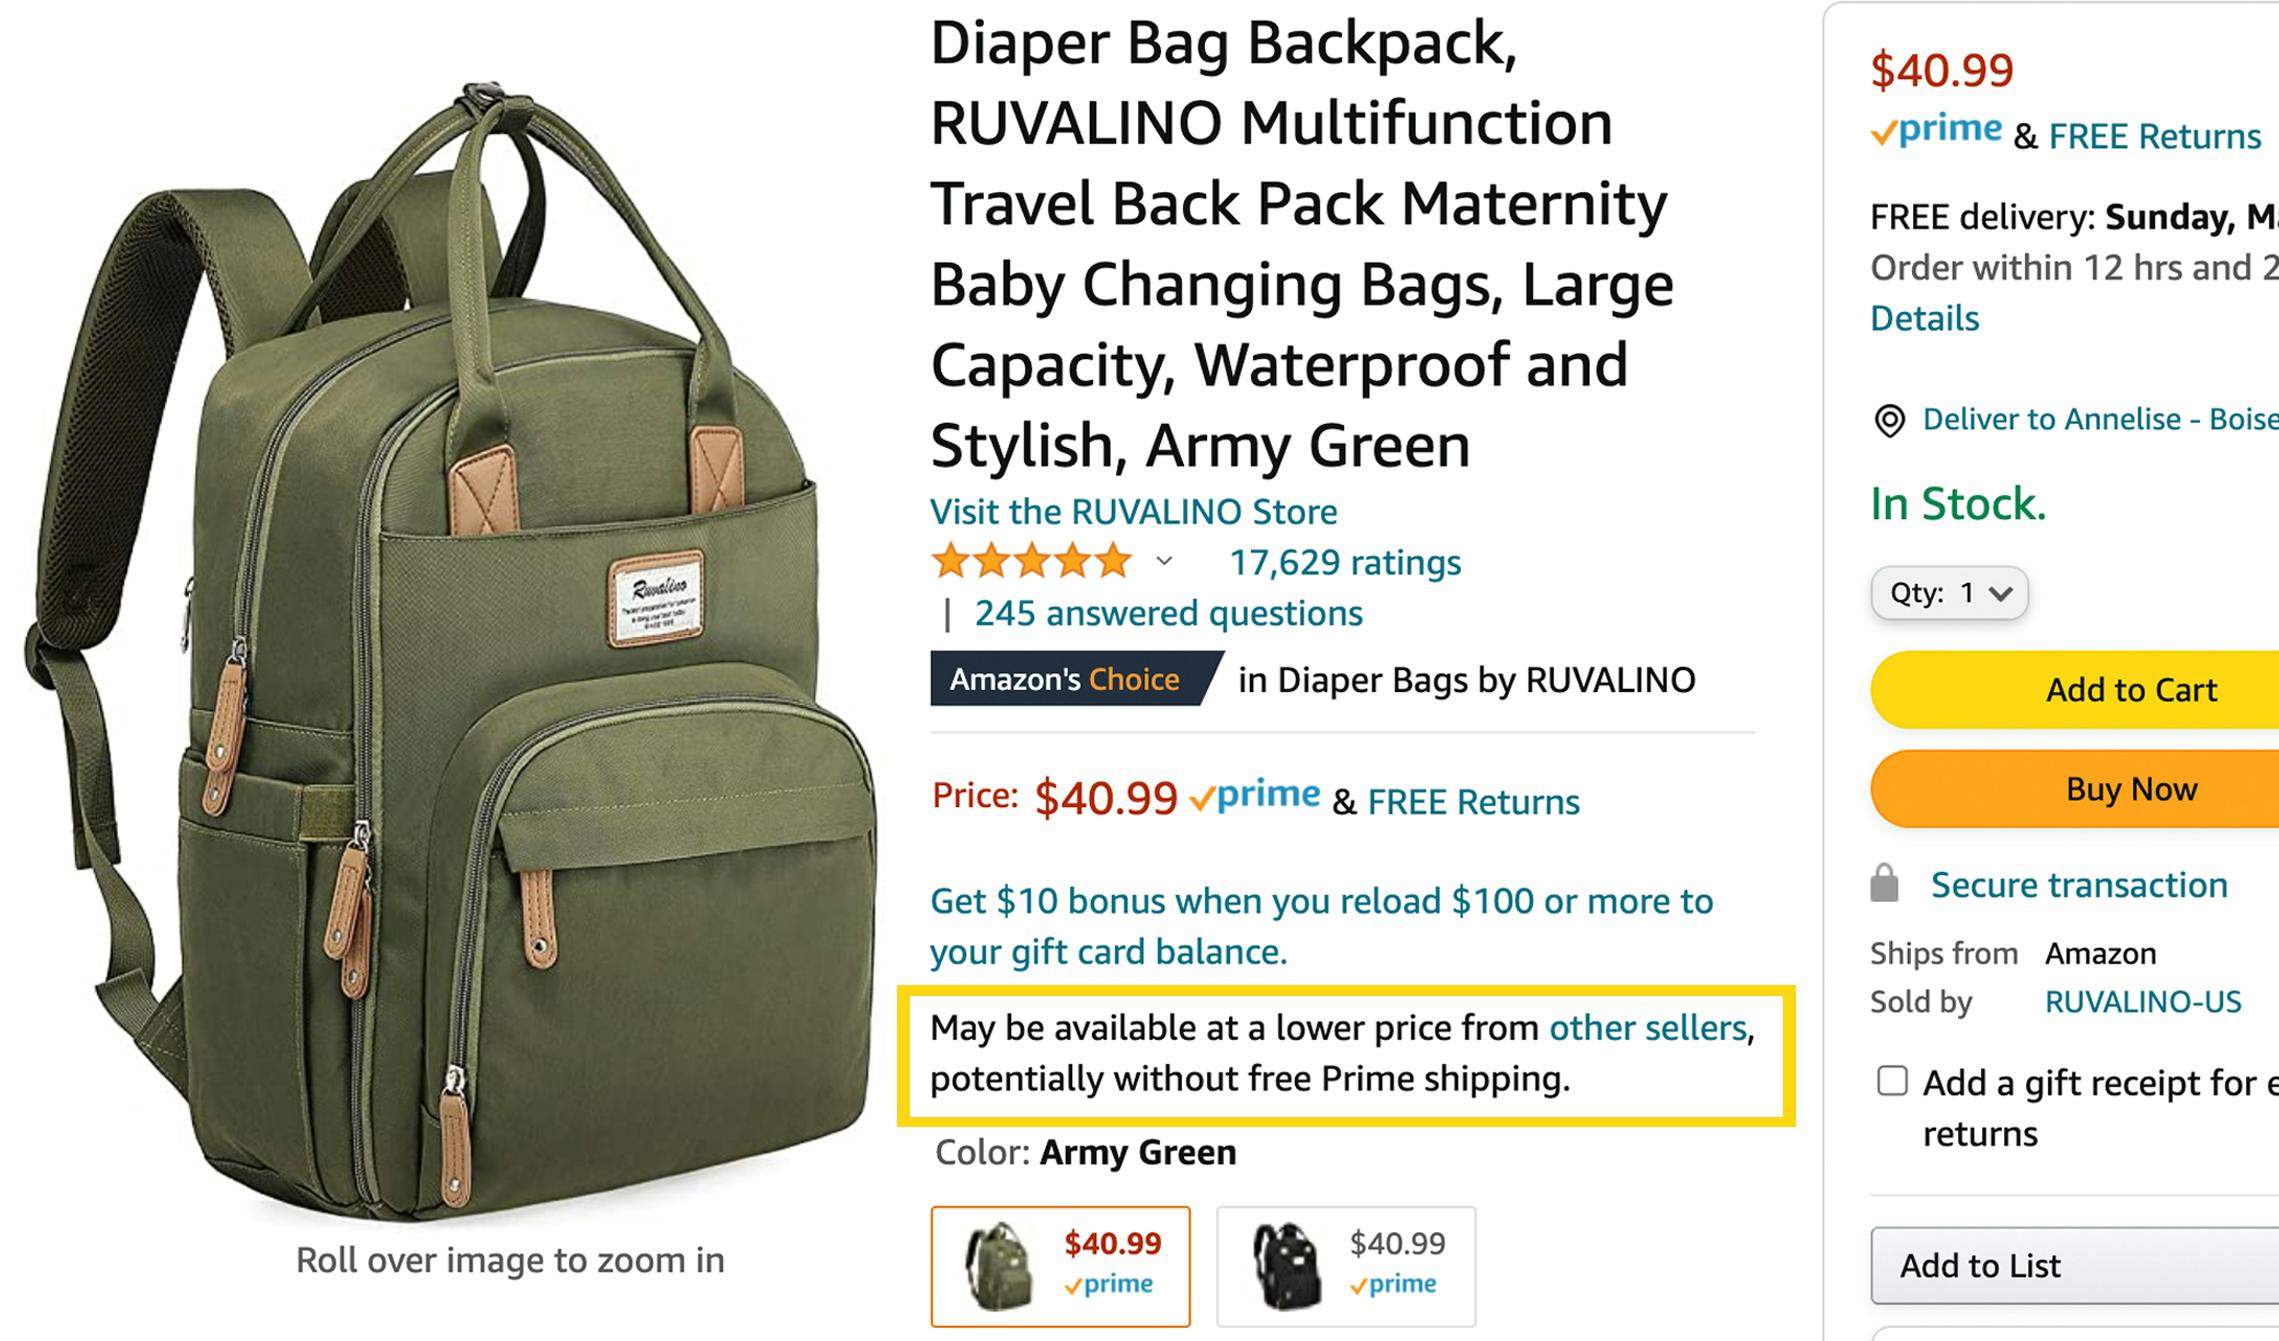Add the diaper bag to cart

2075,689
